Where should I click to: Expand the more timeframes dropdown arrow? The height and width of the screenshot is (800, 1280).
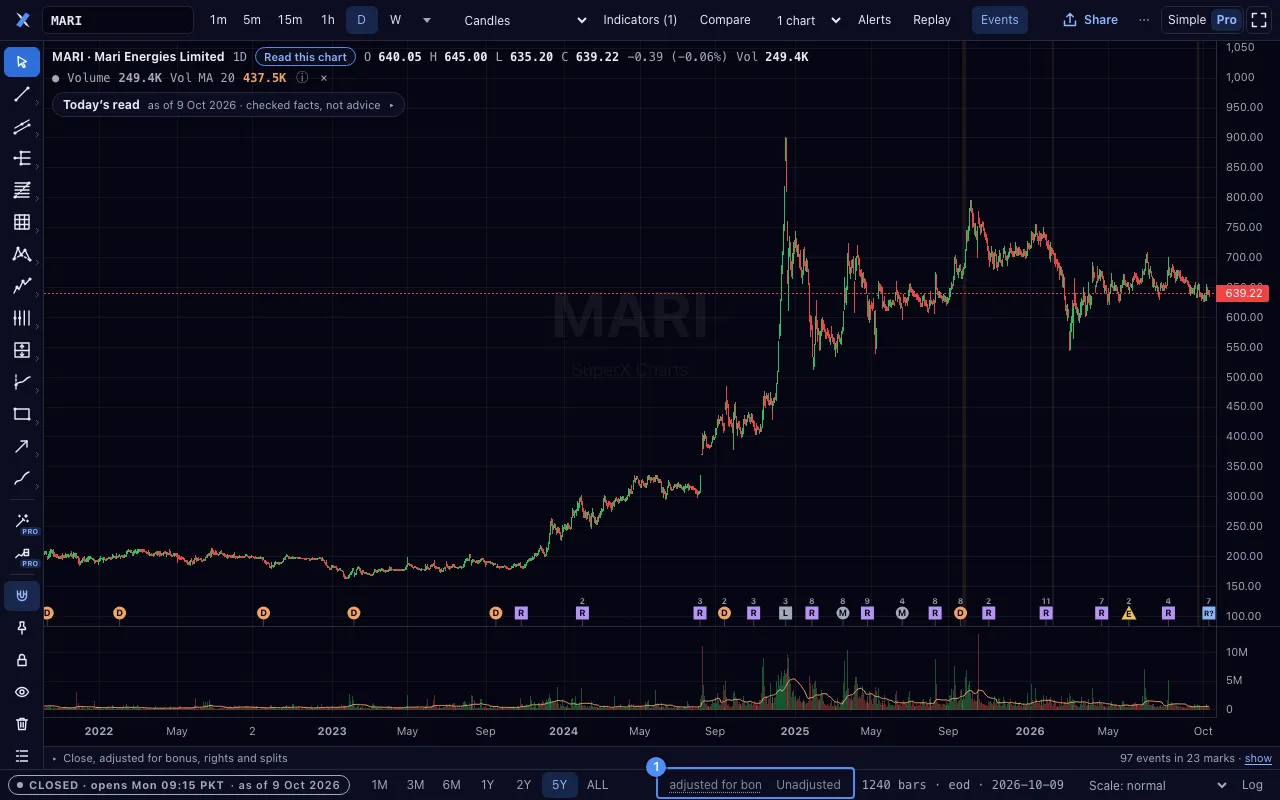427,20
